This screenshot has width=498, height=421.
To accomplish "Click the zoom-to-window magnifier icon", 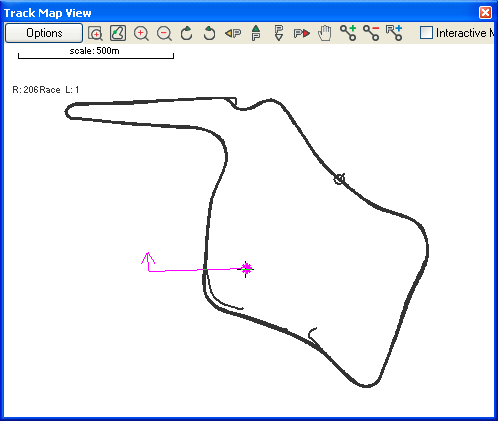I will click(95, 33).
